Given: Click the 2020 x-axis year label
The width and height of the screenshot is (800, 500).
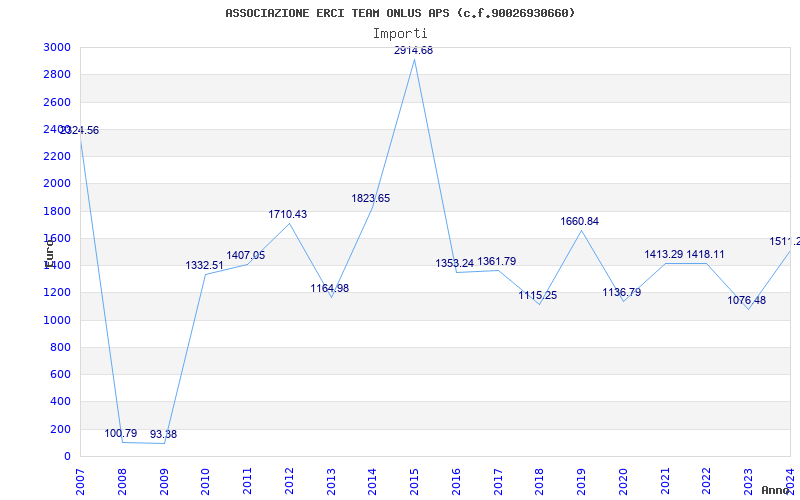Looking at the screenshot, I should [x=623, y=482].
